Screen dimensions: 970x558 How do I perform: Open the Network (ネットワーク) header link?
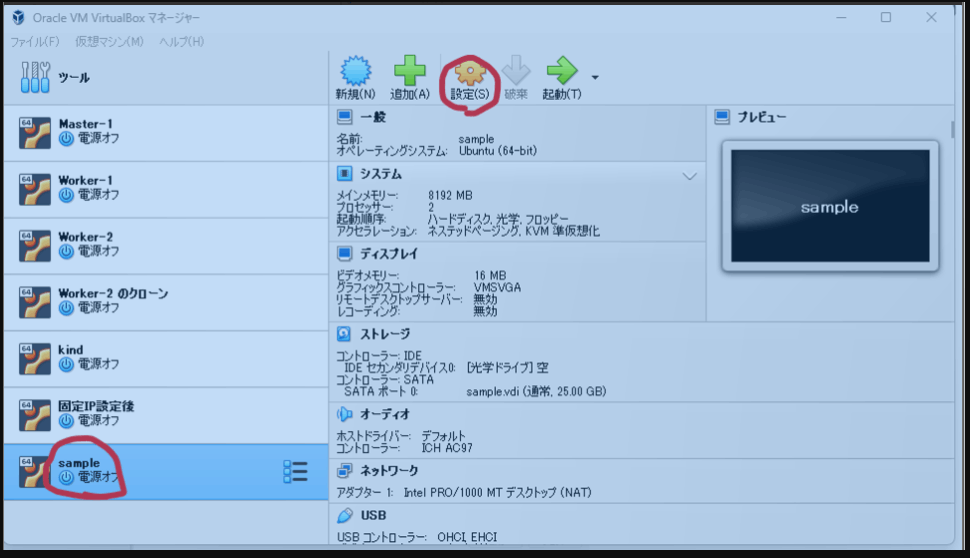pyautogui.click(x=389, y=471)
